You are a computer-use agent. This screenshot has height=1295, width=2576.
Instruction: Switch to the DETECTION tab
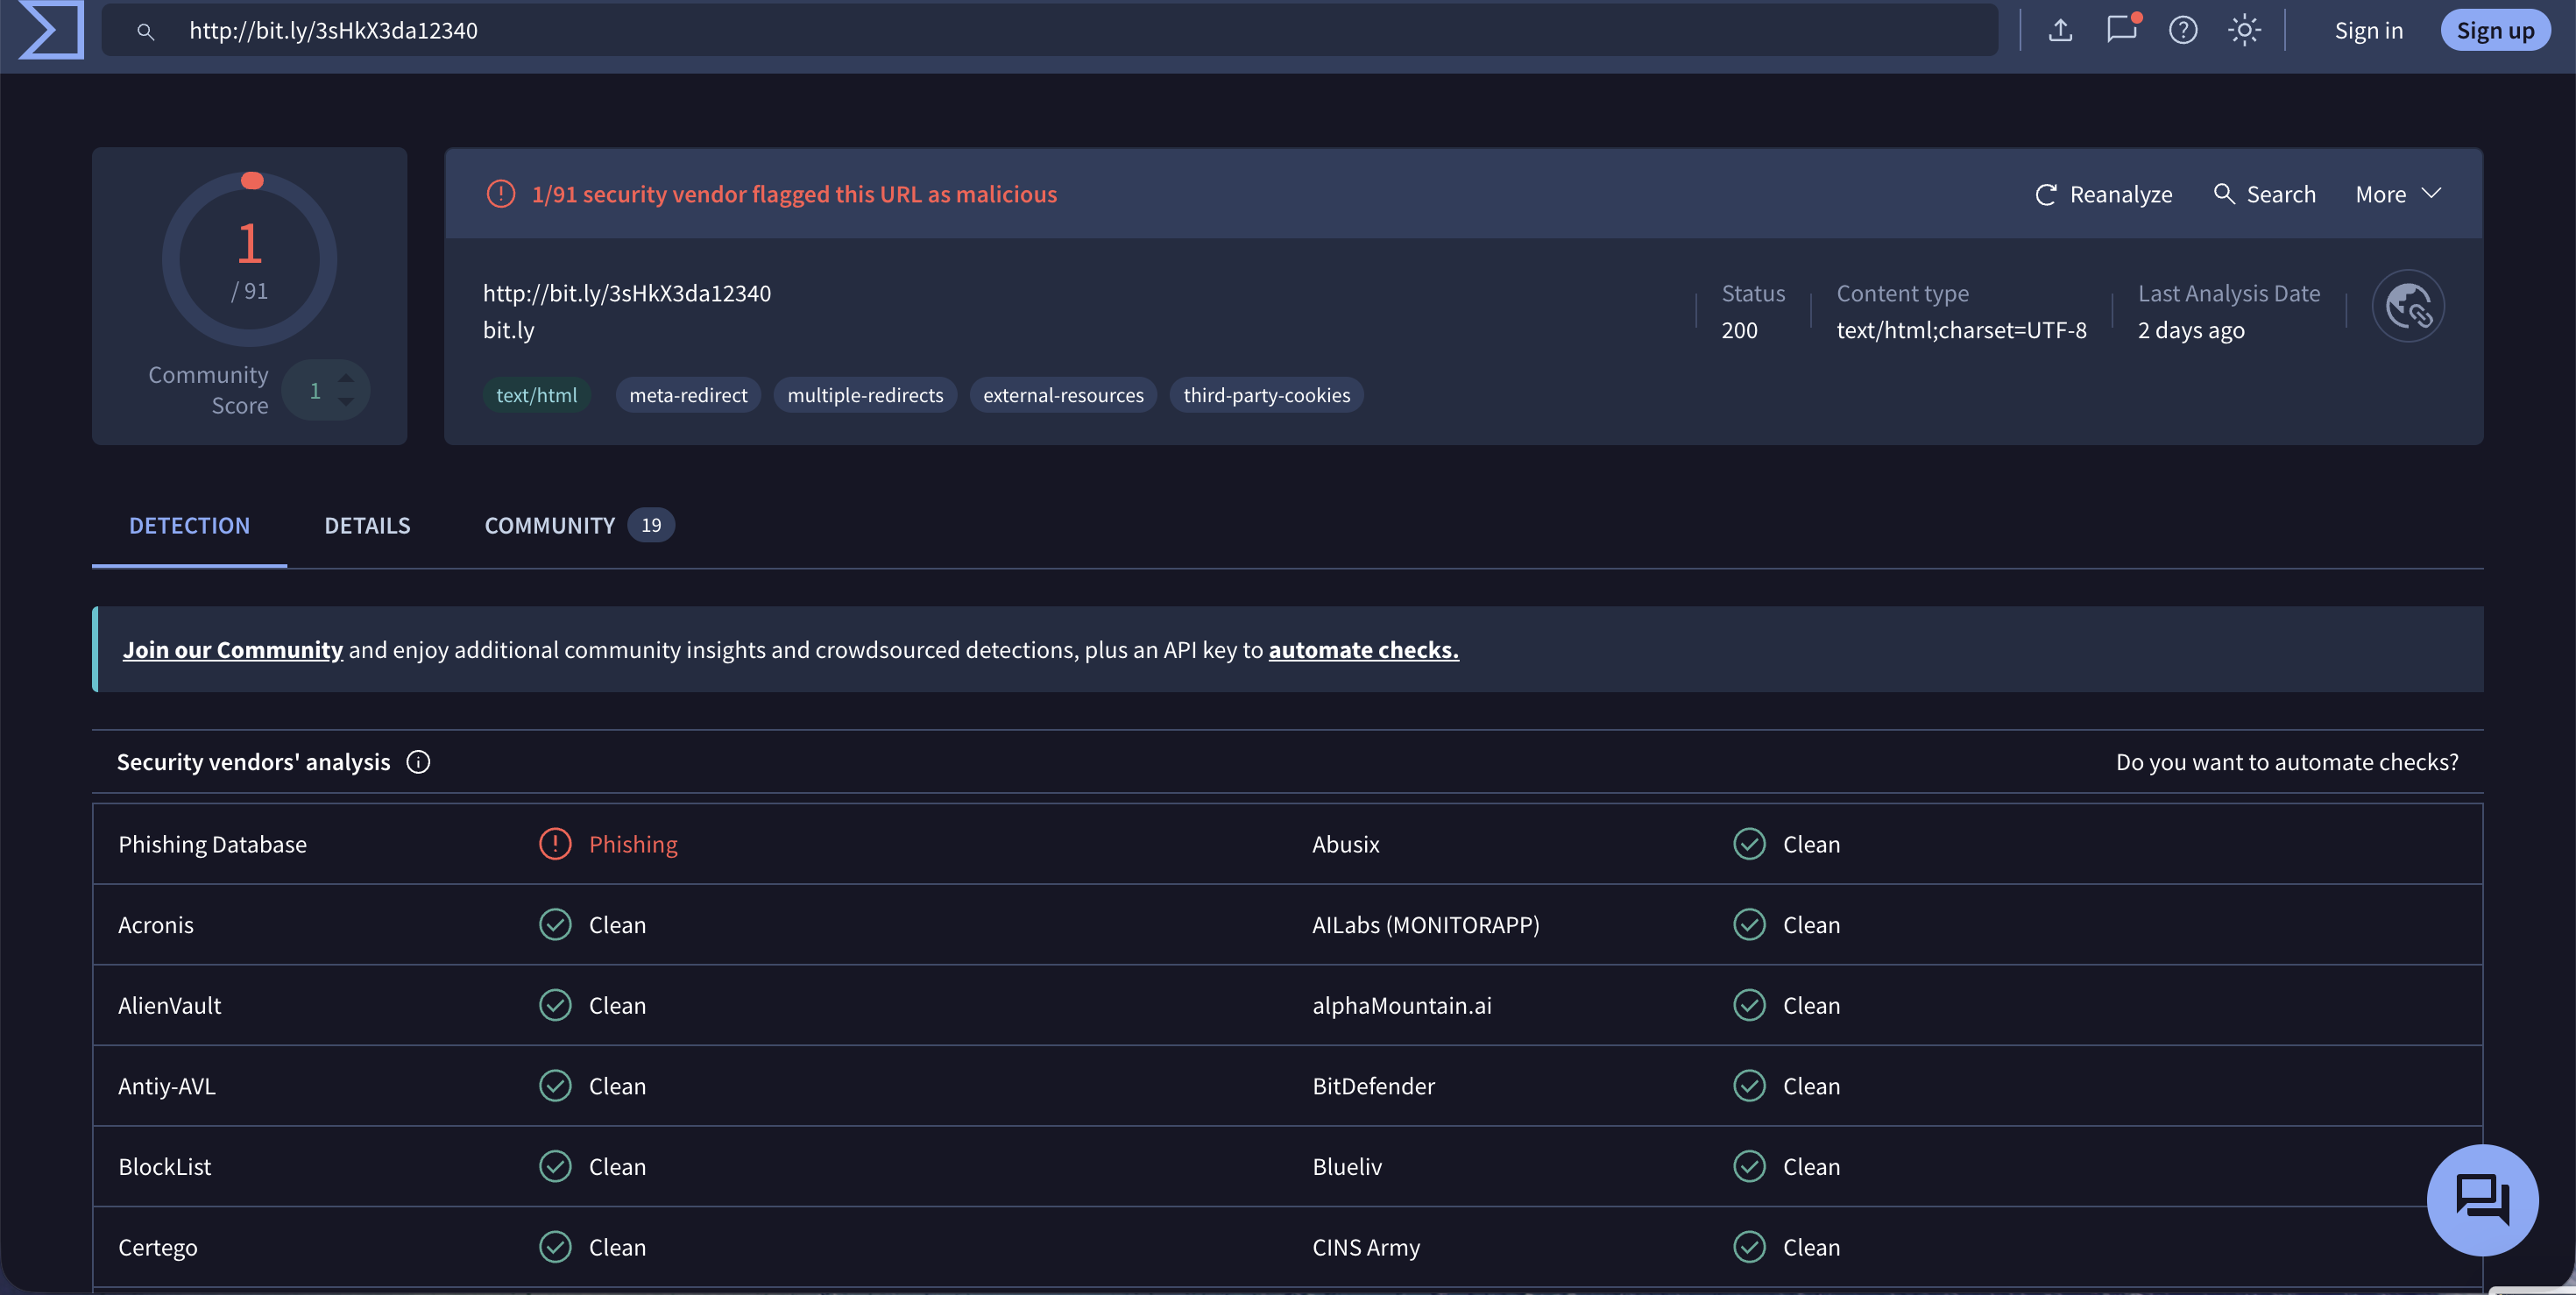[189, 525]
